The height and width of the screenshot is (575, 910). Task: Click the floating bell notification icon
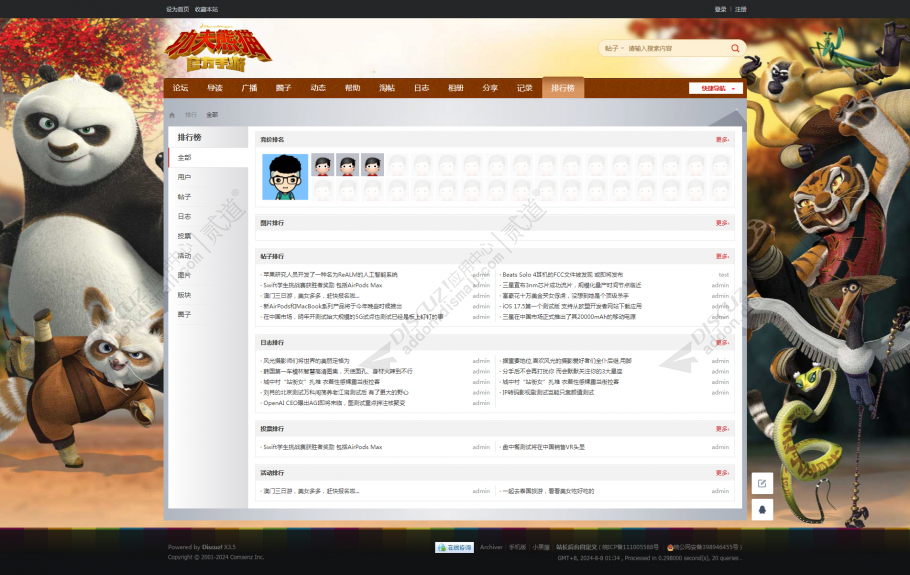pos(762,509)
